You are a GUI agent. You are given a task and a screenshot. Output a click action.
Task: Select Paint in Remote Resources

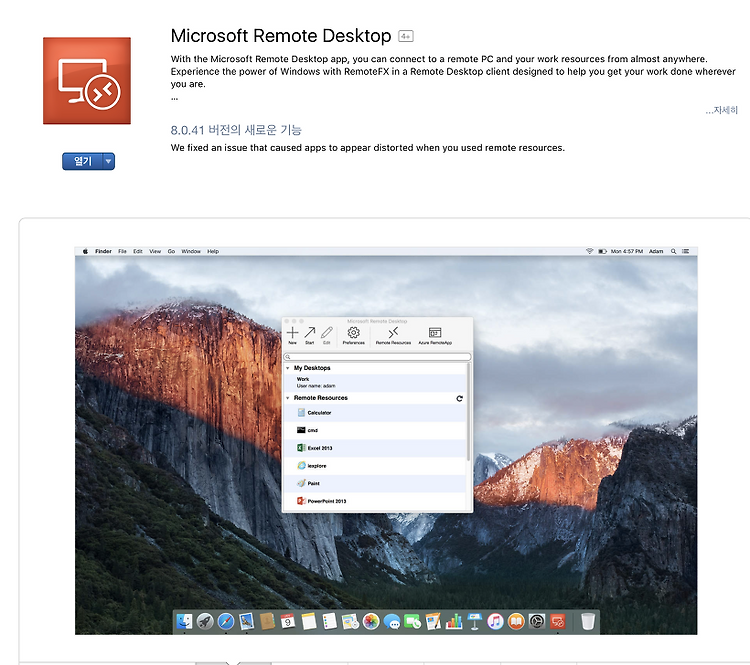coord(375,484)
